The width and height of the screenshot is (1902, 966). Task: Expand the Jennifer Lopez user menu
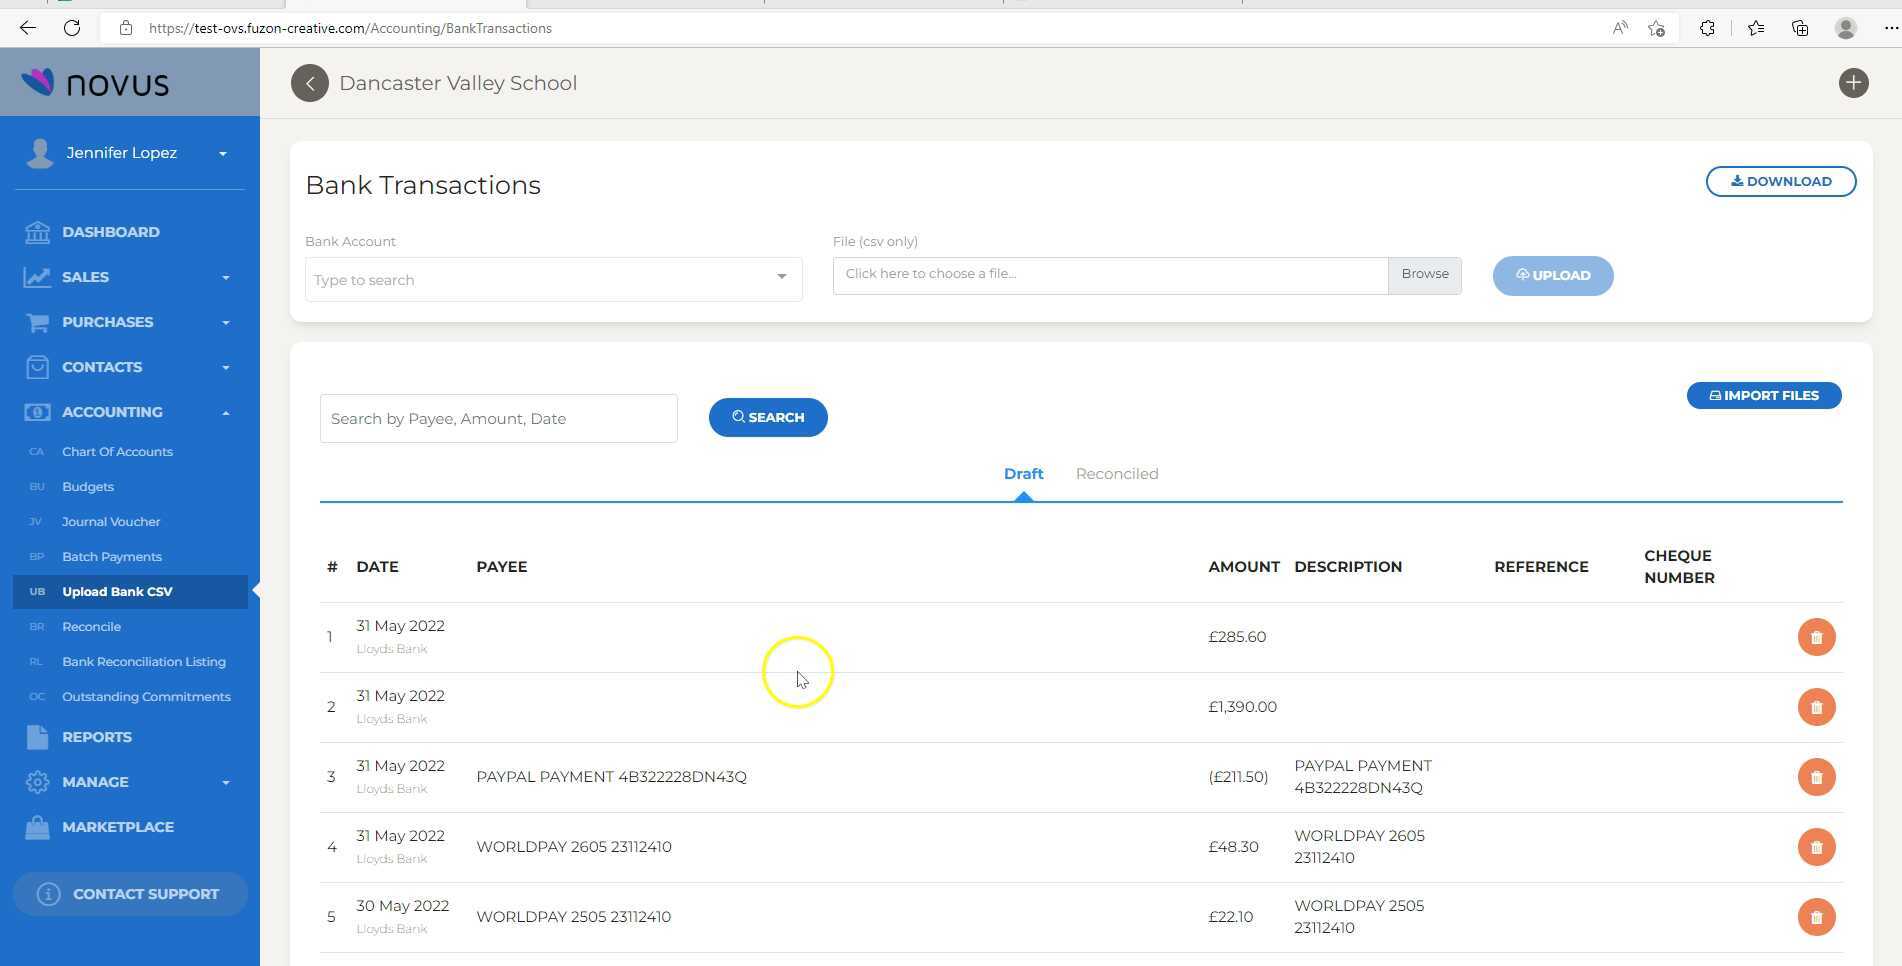[x=222, y=153]
